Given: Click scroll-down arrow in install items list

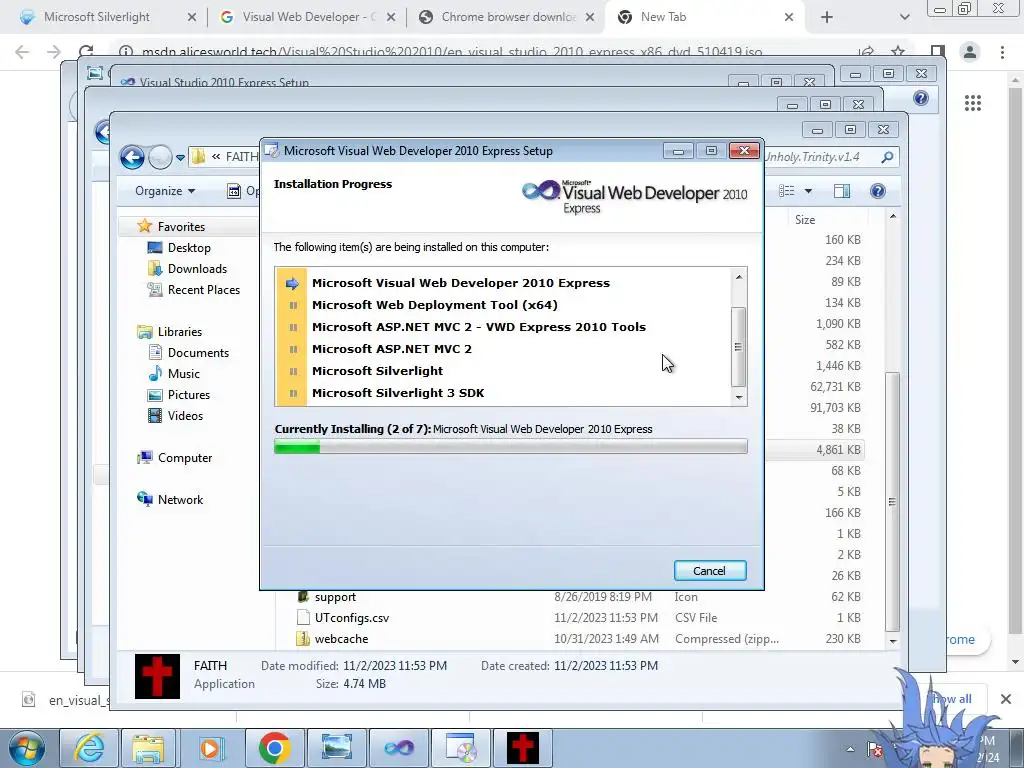Looking at the screenshot, I should 739,397.
